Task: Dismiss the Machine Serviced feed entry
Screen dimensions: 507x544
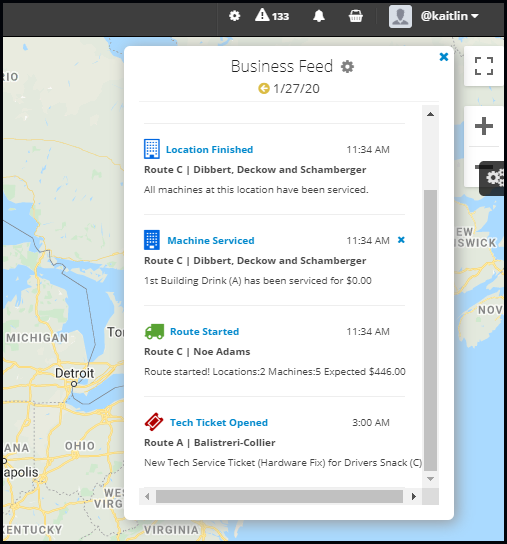Action: 401,240
